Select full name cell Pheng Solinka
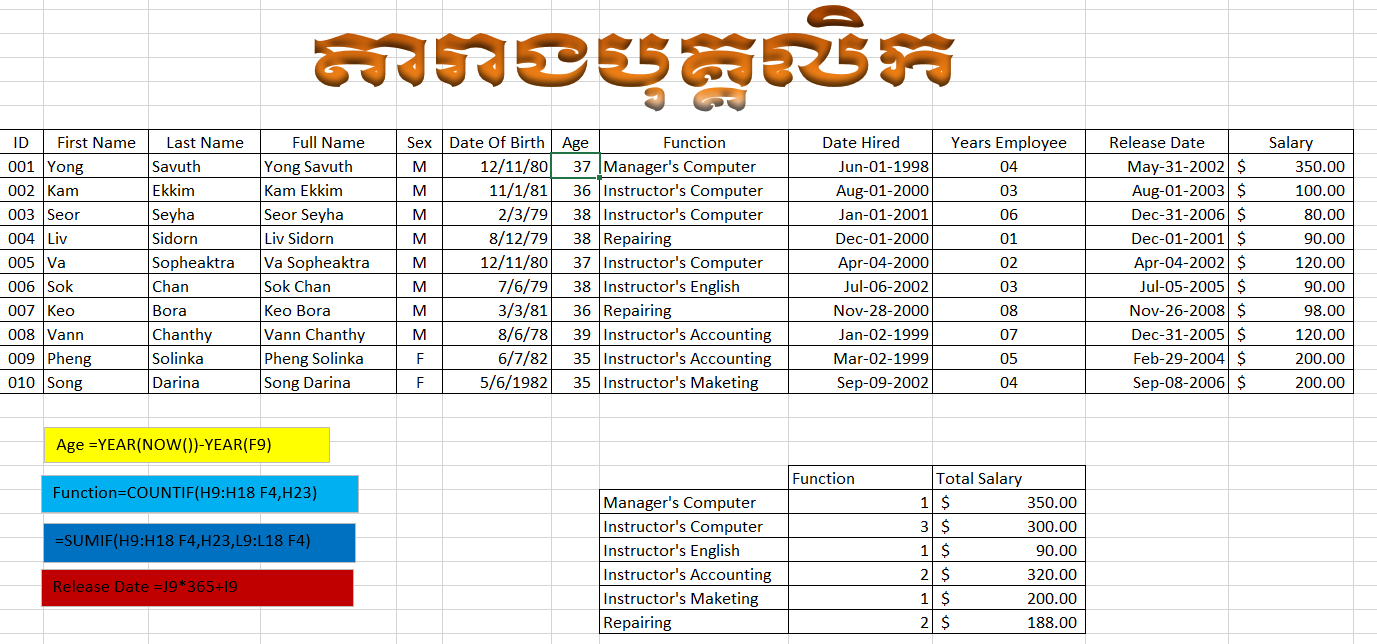Viewport: 1377px width, 644px height. click(328, 358)
